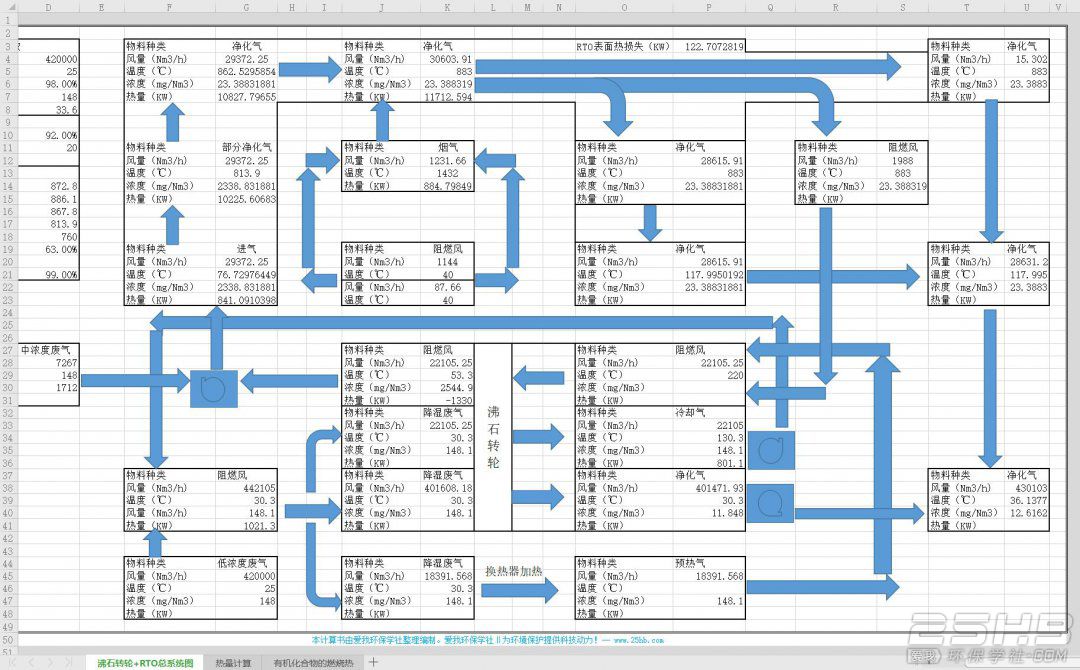Add a new sheet with plus button
This screenshot has width=1080, height=670.
pyautogui.click(x=373, y=662)
